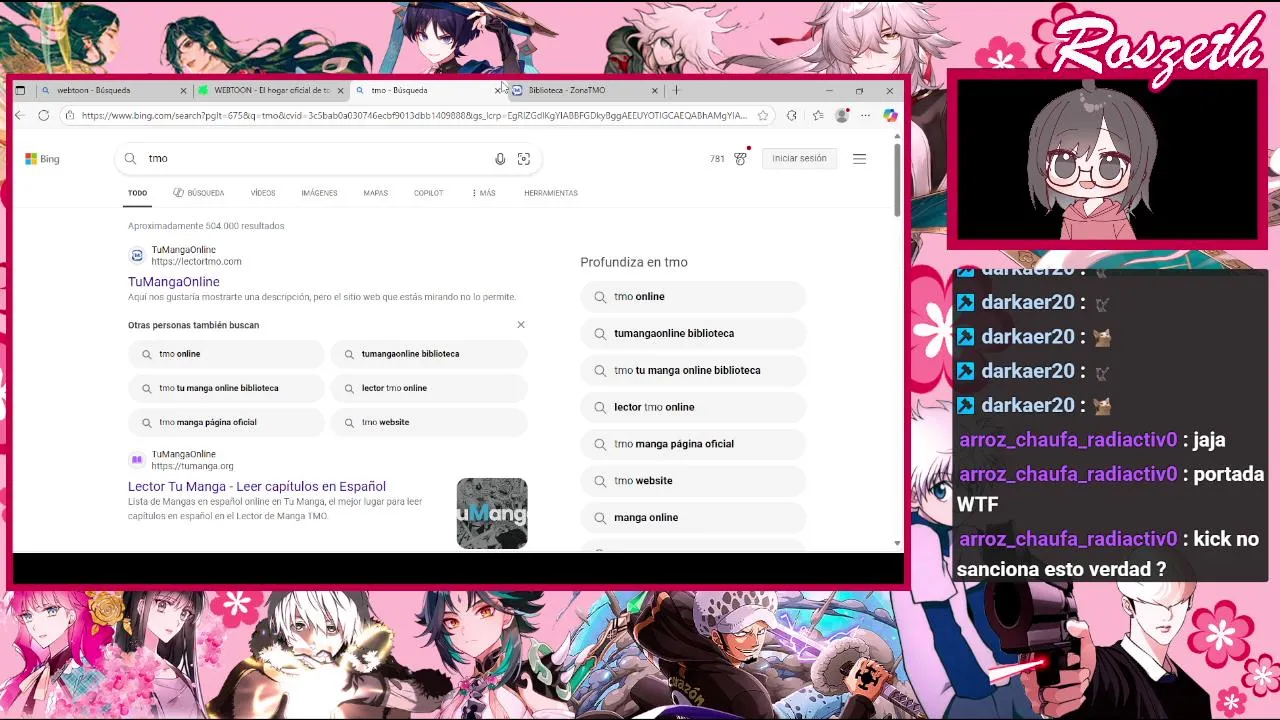Viewport: 1280px width, 720px height.
Task: Click sidebar suggestion 'tmo online'
Action: [x=693, y=297]
